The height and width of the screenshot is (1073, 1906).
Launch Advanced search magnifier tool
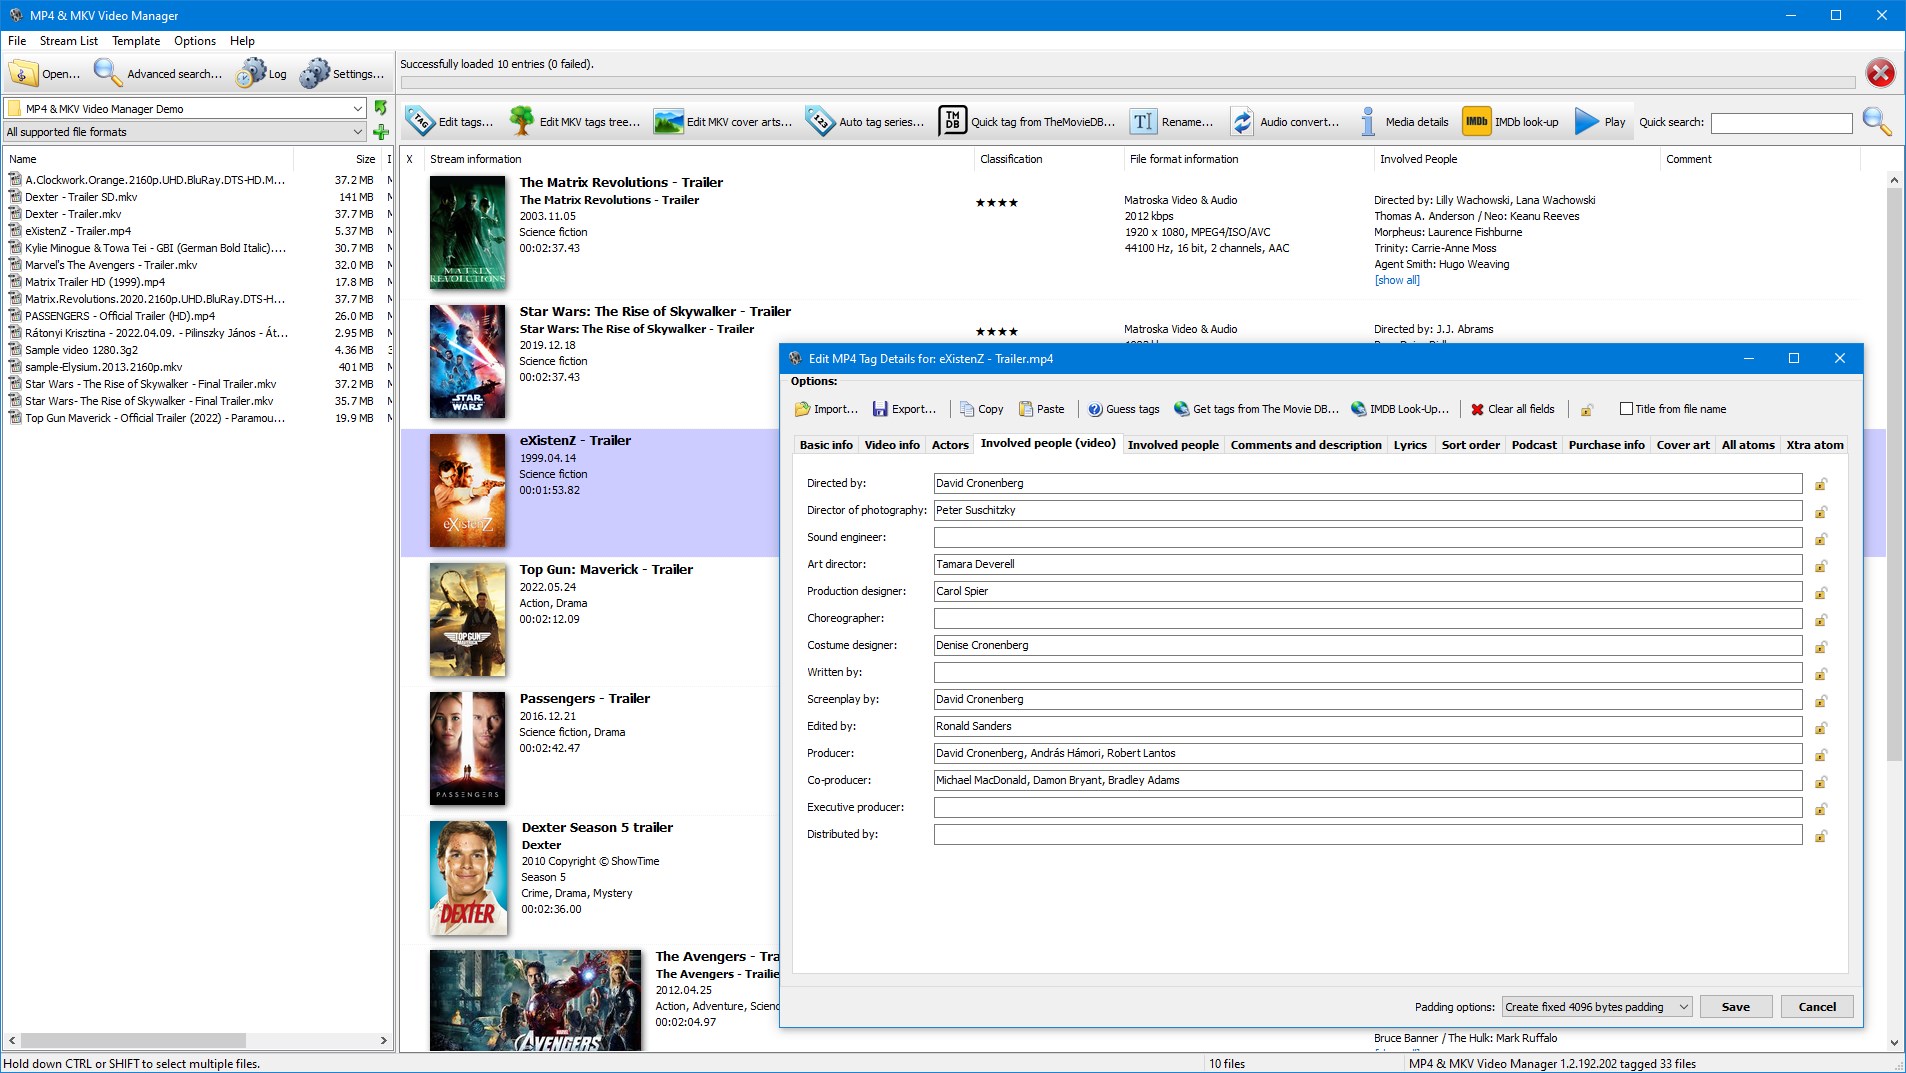click(157, 73)
